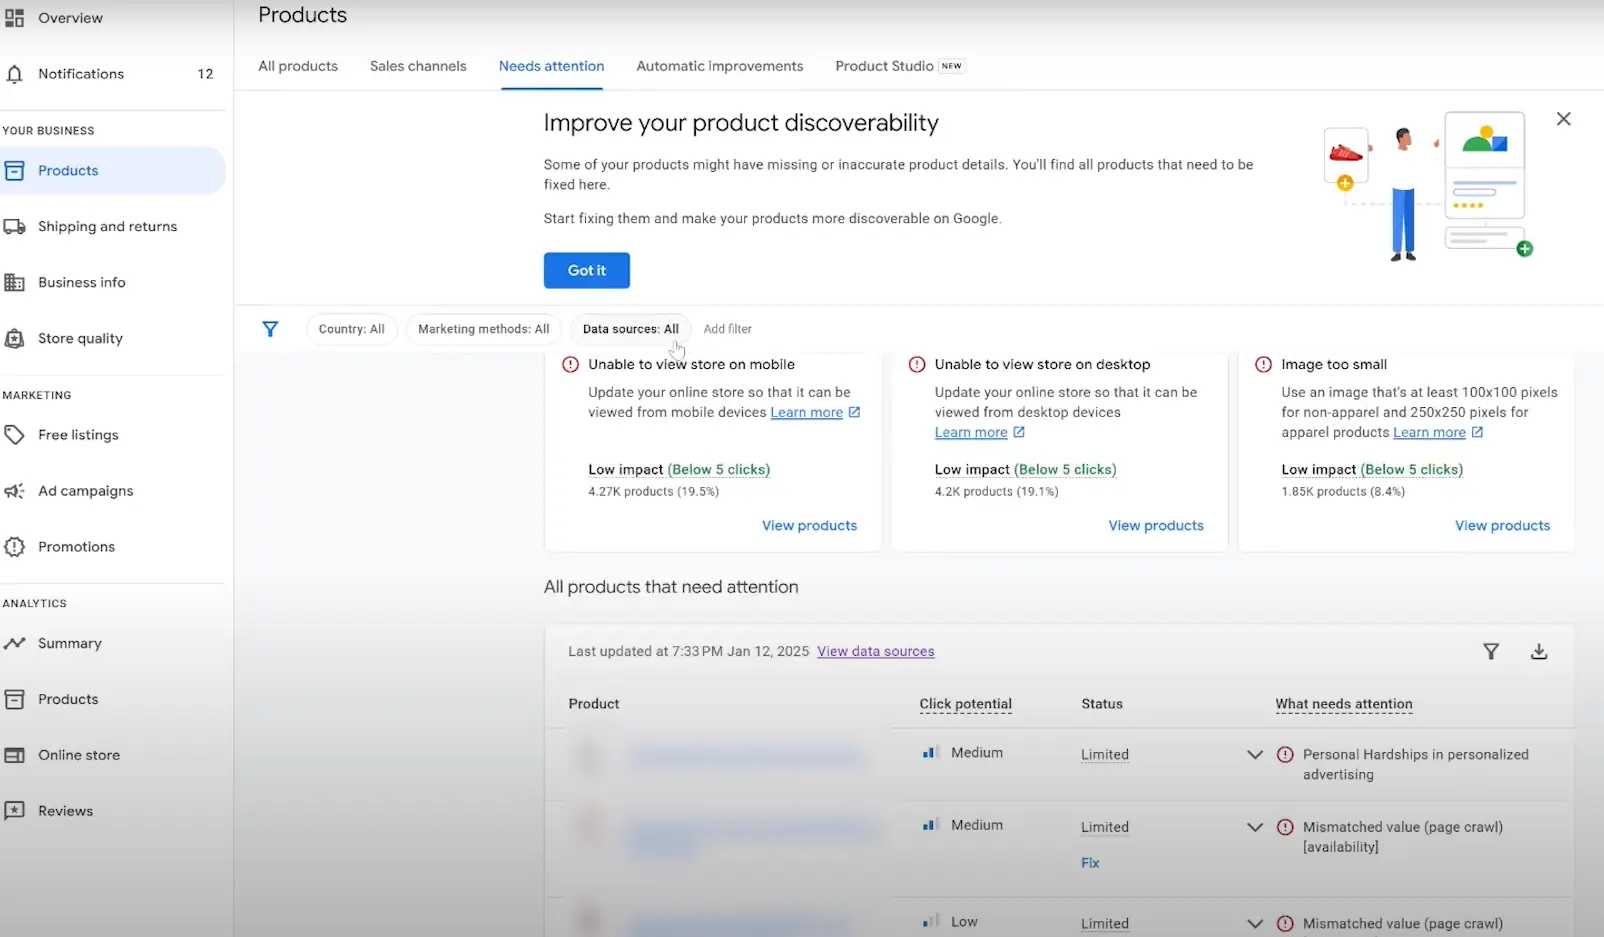
Task: Click the Summary trend line icon
Action: click(14, 643)
